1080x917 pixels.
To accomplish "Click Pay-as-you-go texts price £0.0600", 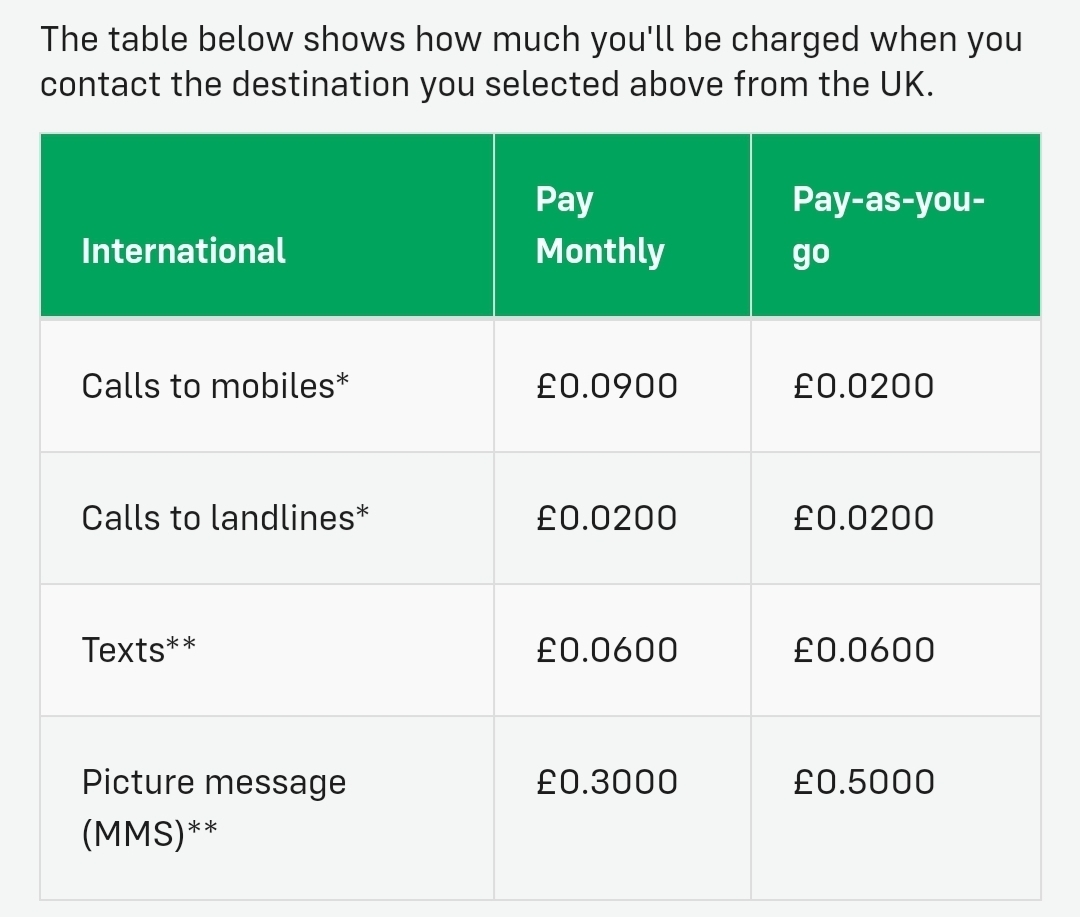I will pyautogui.click(x=864, y=650).
